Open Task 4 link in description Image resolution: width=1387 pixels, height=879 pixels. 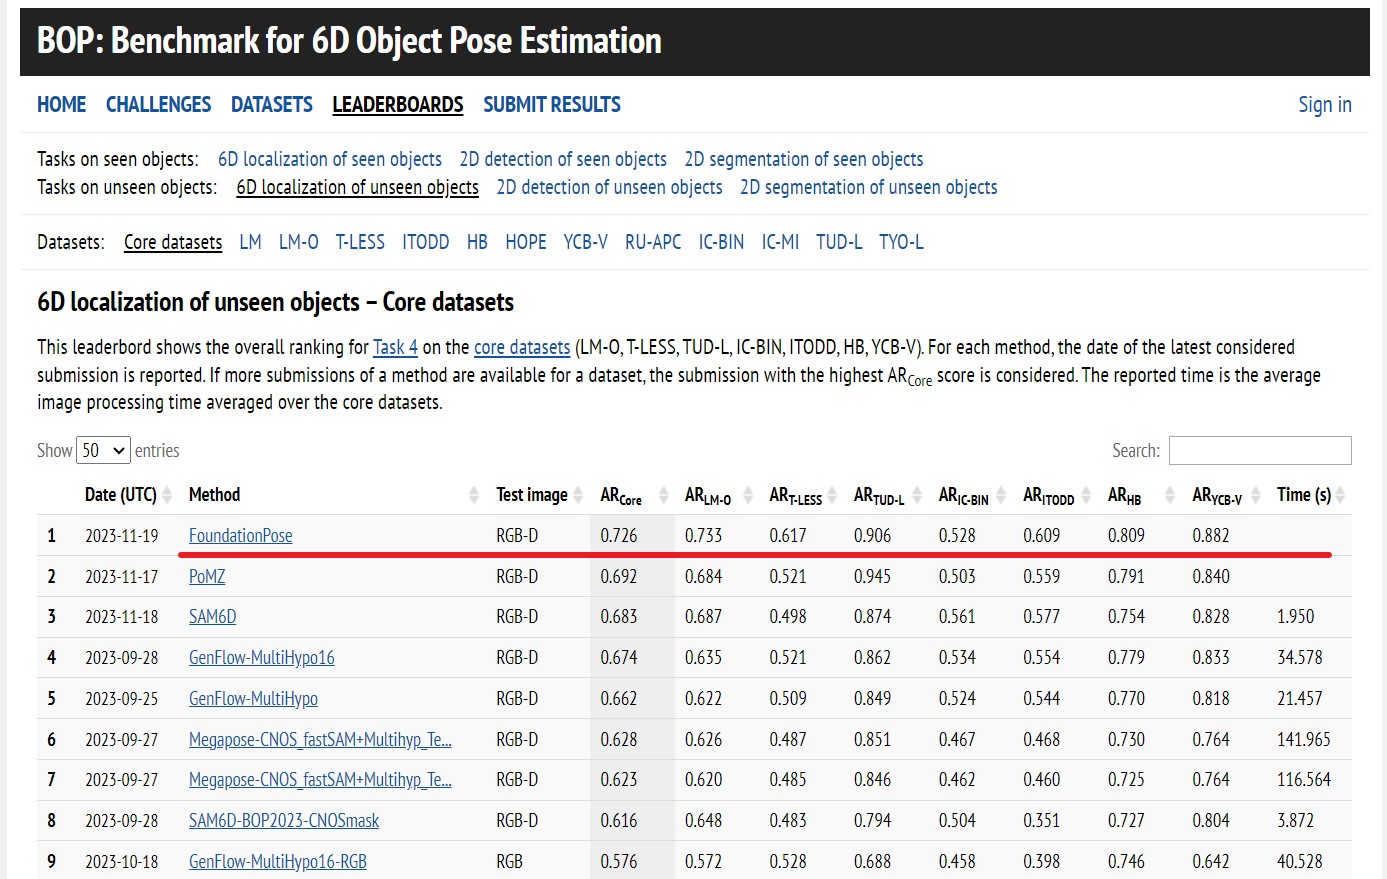[x=395, y=347]
